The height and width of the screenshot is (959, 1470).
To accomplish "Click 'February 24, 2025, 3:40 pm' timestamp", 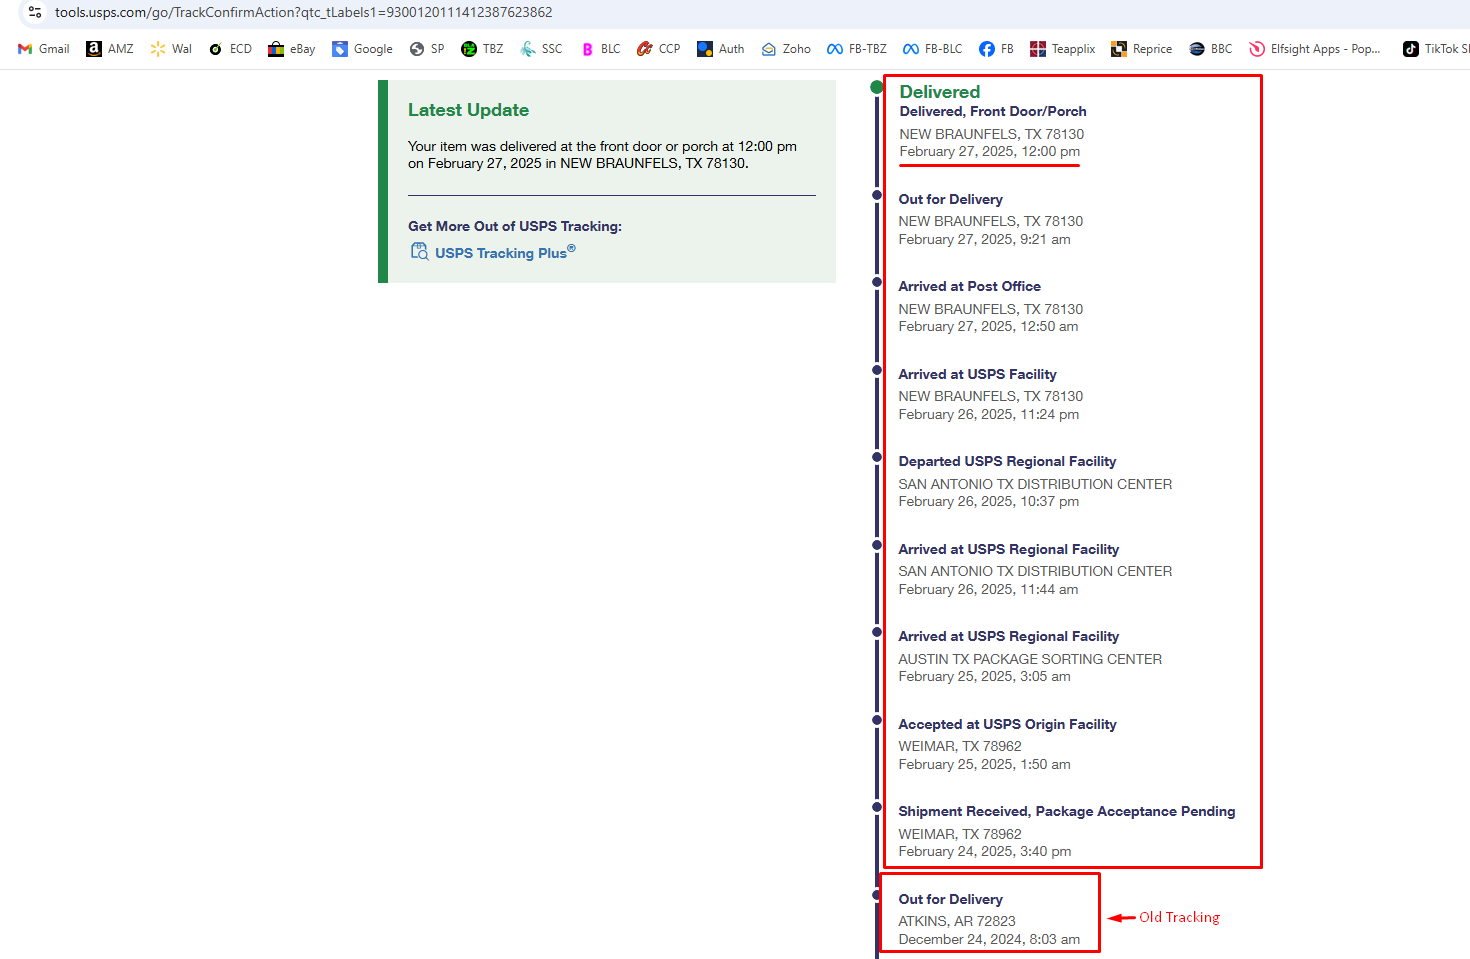I will point(985,851).
